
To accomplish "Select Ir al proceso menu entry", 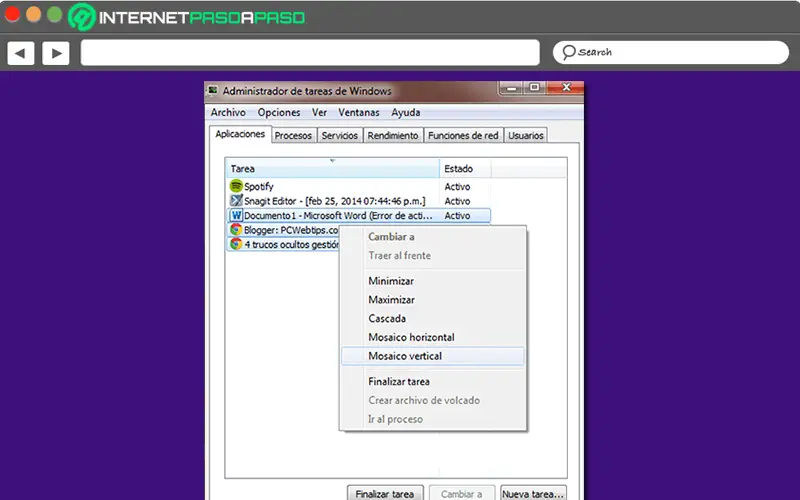I will point(433,419).
